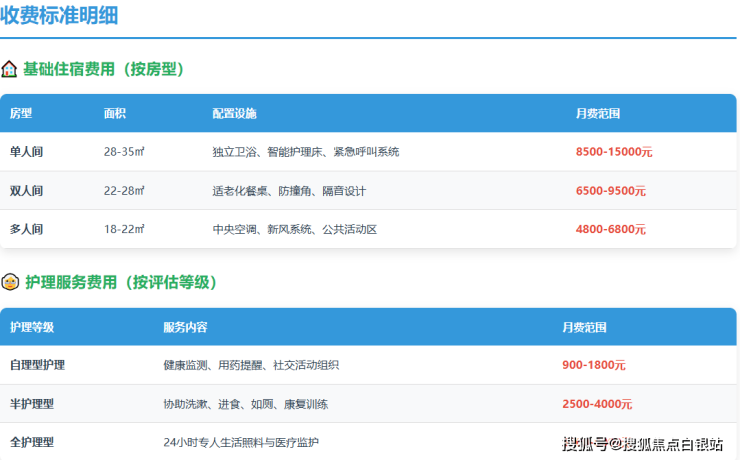Select the 半护理型 row label
The image size is (740, 460).
tap(32, 404)
